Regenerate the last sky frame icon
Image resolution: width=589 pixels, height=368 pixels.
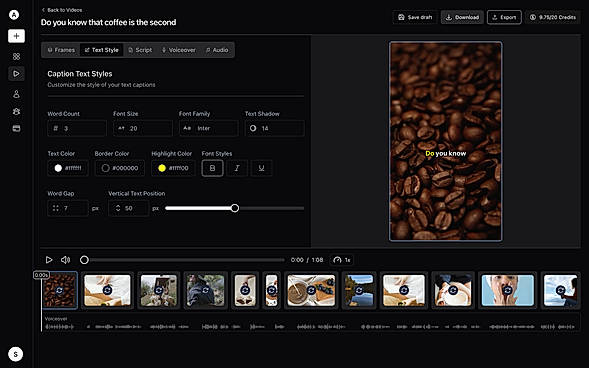point(560,291)
